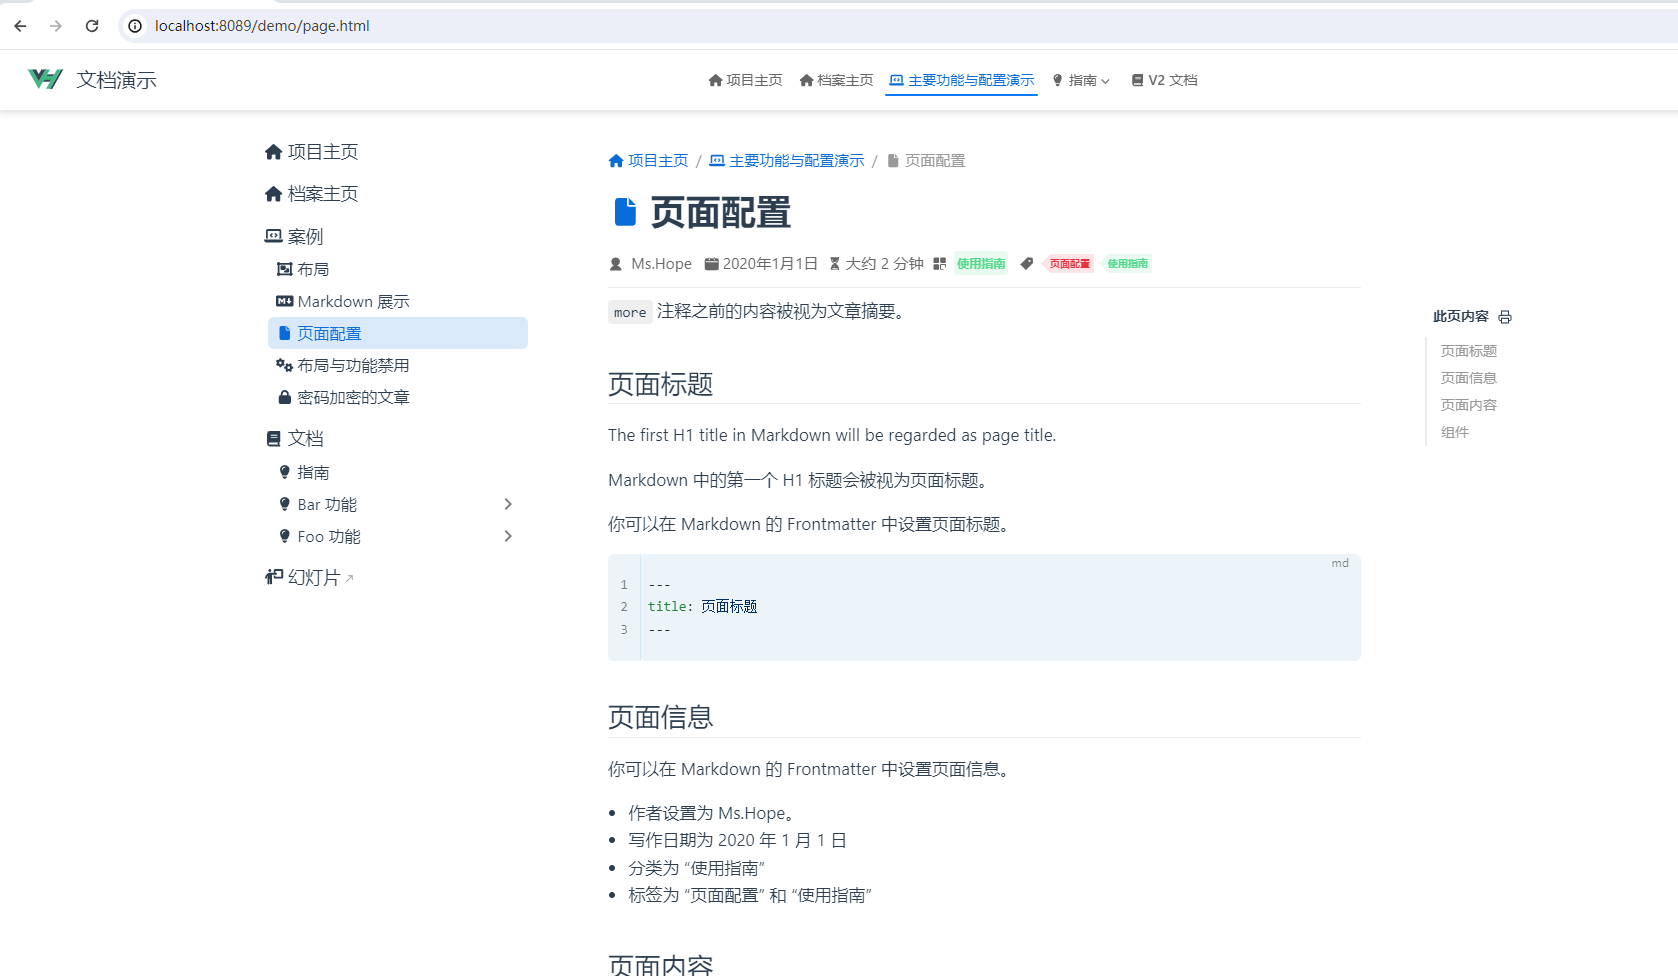Click the 指南 navbar lightbulb icon

coord(1057,80)
